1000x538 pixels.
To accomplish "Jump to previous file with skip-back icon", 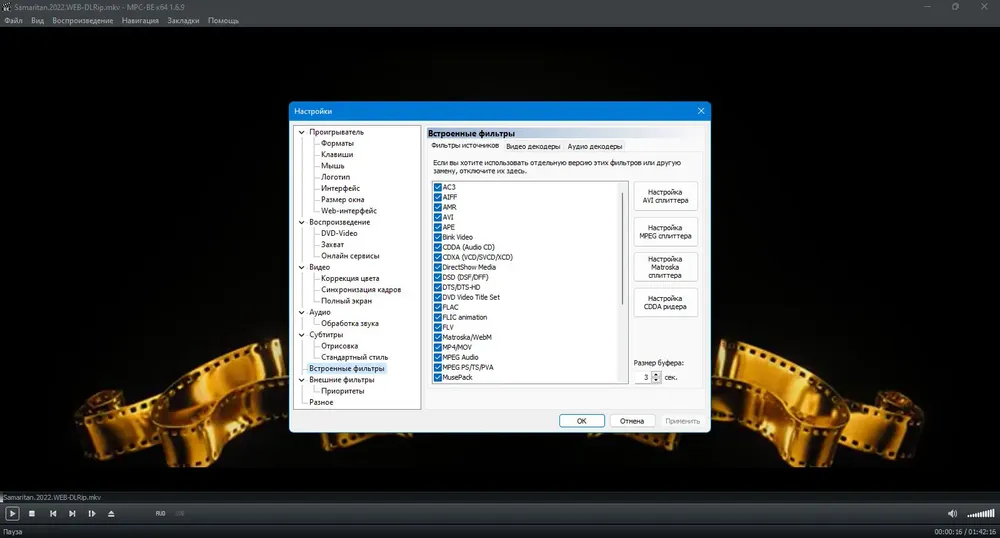I will 53,513.
